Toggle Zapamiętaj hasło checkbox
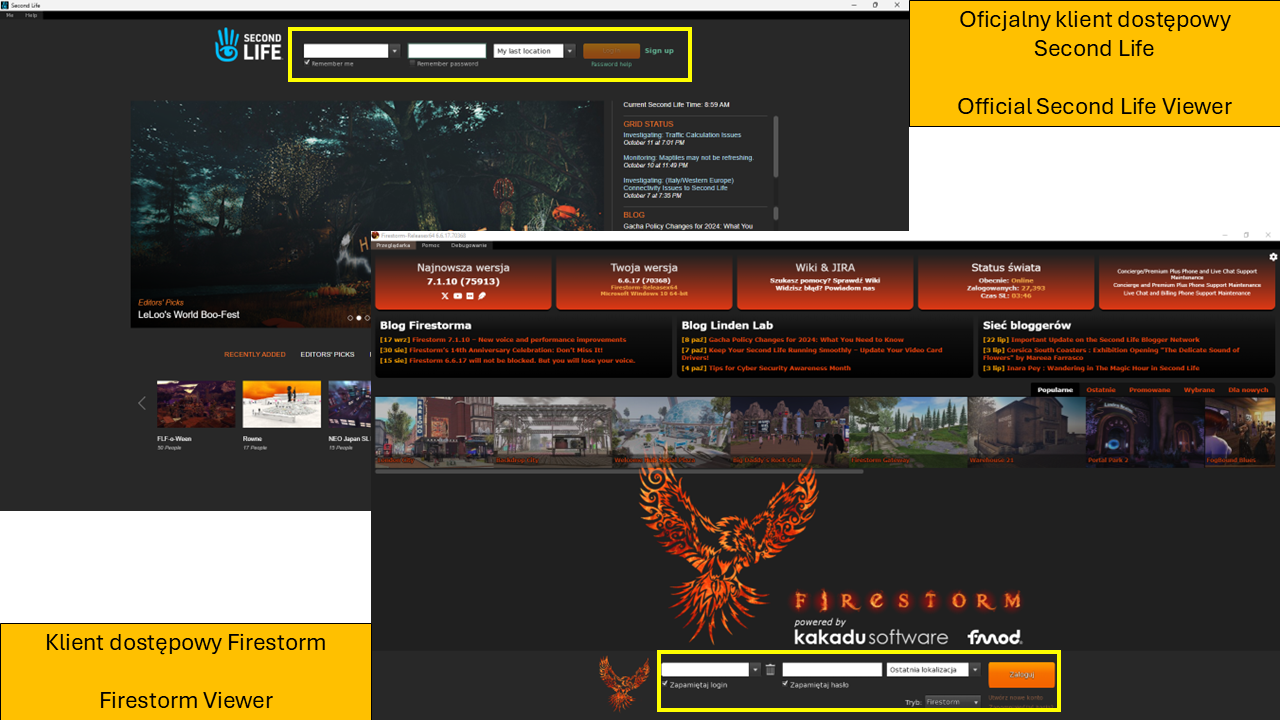Screen dimensions: 1280x720 pos(785,684)
